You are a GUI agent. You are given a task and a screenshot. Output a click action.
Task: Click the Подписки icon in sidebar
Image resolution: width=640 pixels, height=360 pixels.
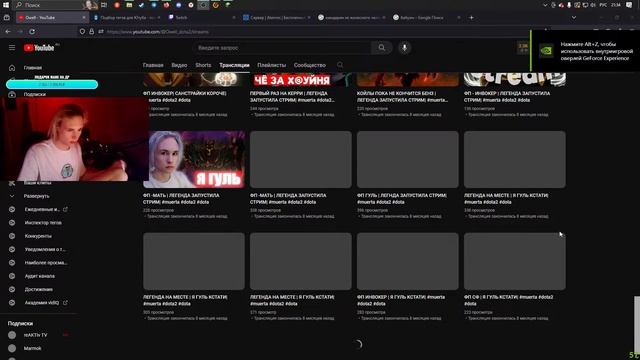click(x=12, y=94)
